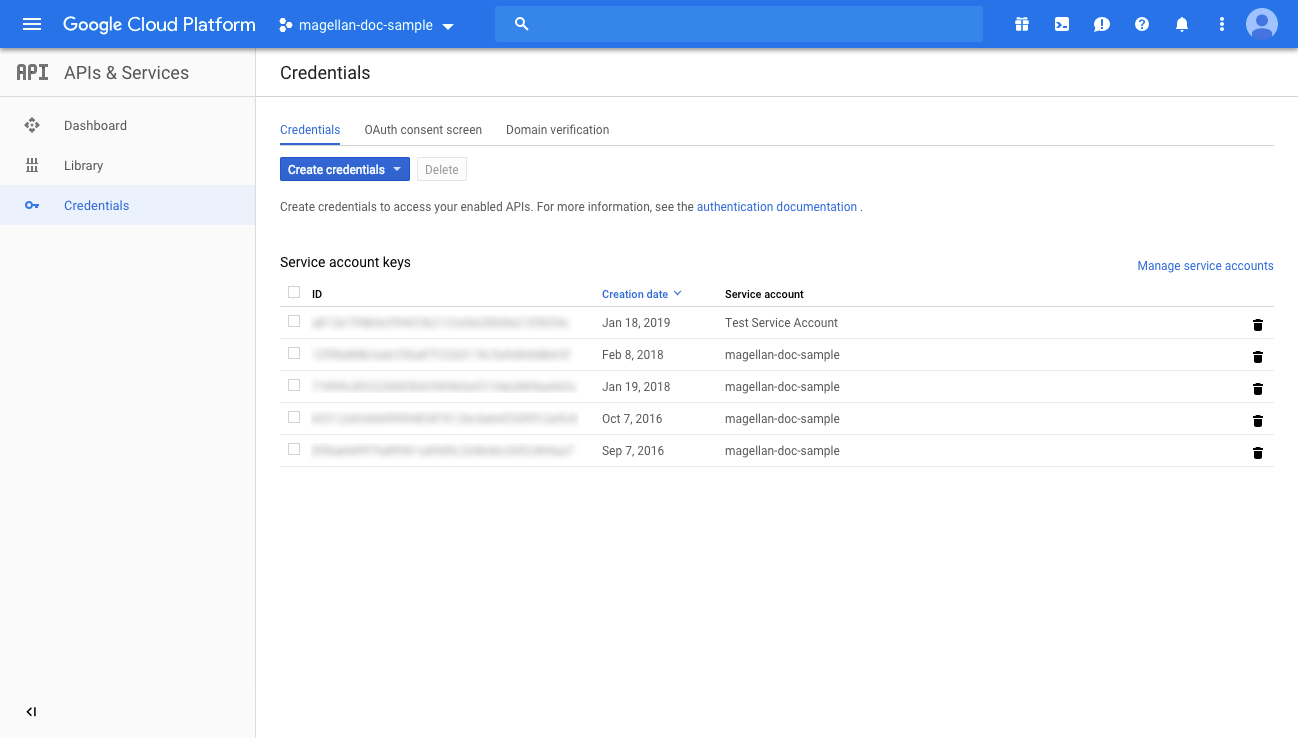This screenshot has height=738, width=1298.
Task: Click the Delete button
Action: pos(441,170)
